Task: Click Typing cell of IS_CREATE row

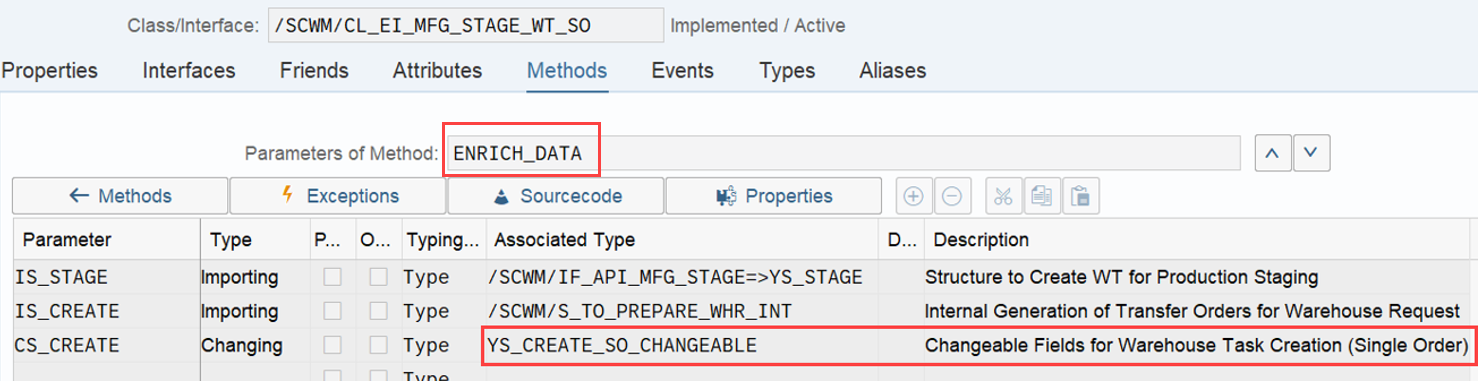Action: coord(443,311)
